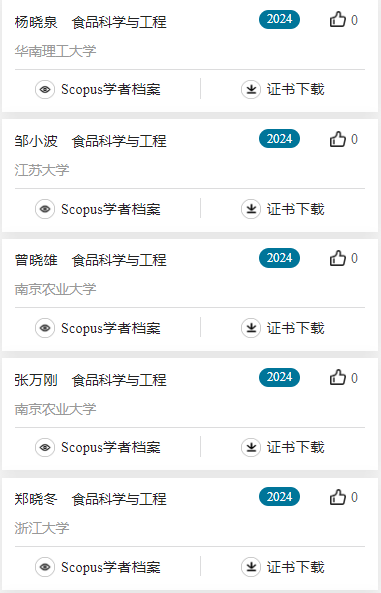The width and height of the screenshot is (381, 593).
Task: Open Scopus学者档案 for 杨晓泉
Action: tap(111, 90)
